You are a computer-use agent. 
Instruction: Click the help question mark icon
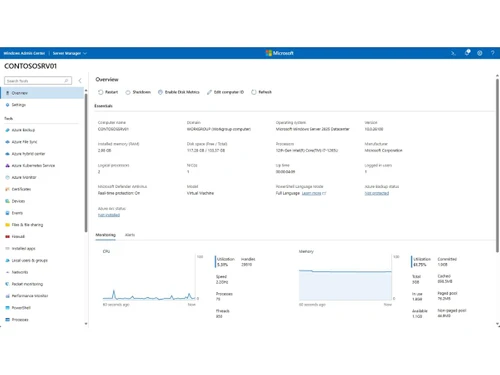pyautogui.click(x=492, y=53)
